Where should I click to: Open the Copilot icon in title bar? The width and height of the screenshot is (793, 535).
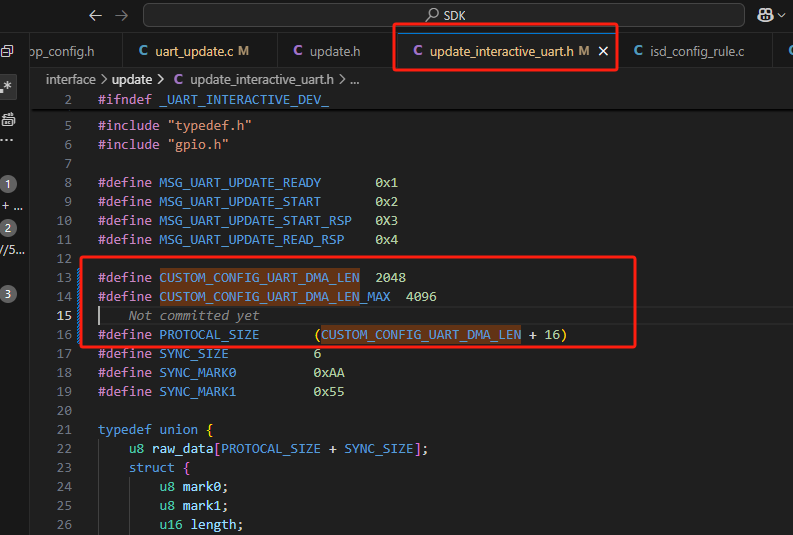pos(765,15)
